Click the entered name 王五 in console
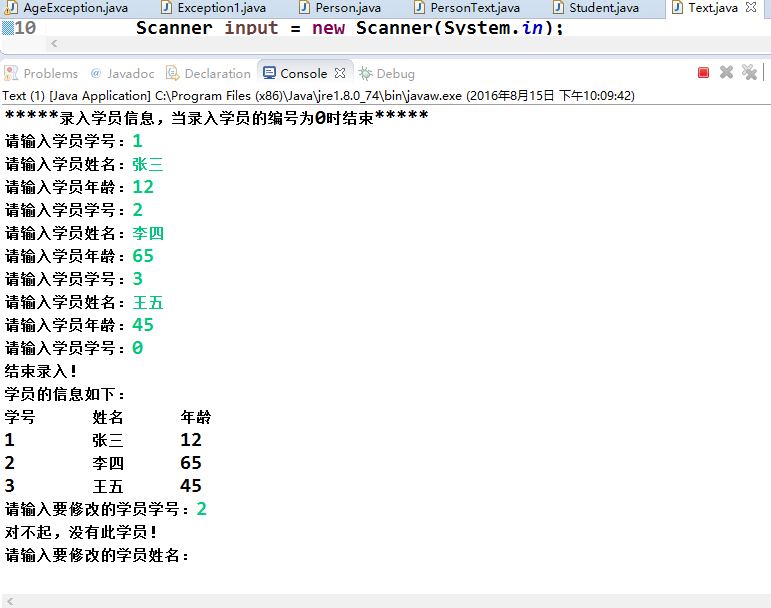Viewport: 771px width, 608px height. [148, 302]
